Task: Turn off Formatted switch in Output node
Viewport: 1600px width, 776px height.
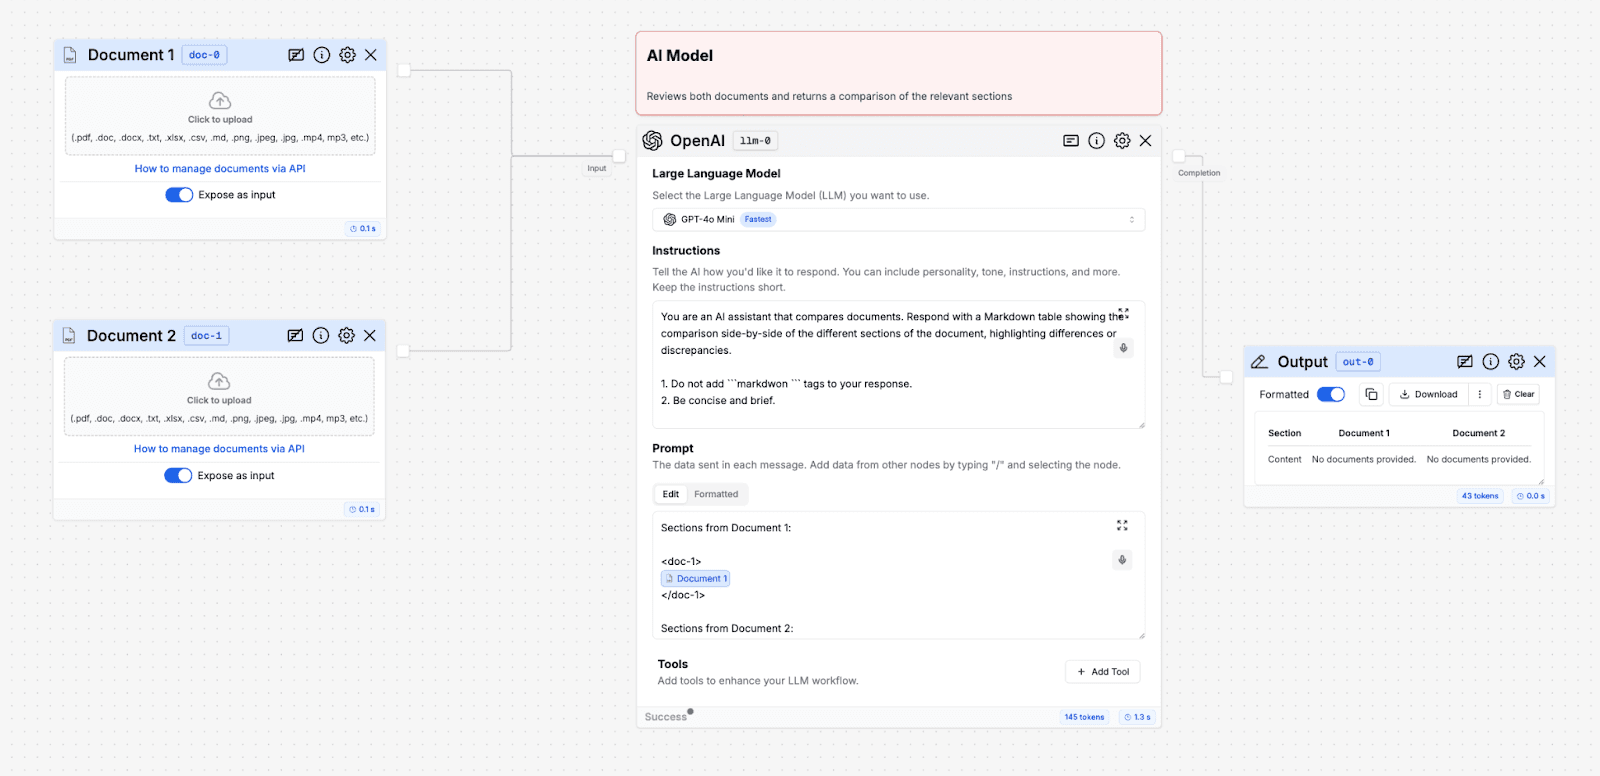Action: coord(1331,394)
